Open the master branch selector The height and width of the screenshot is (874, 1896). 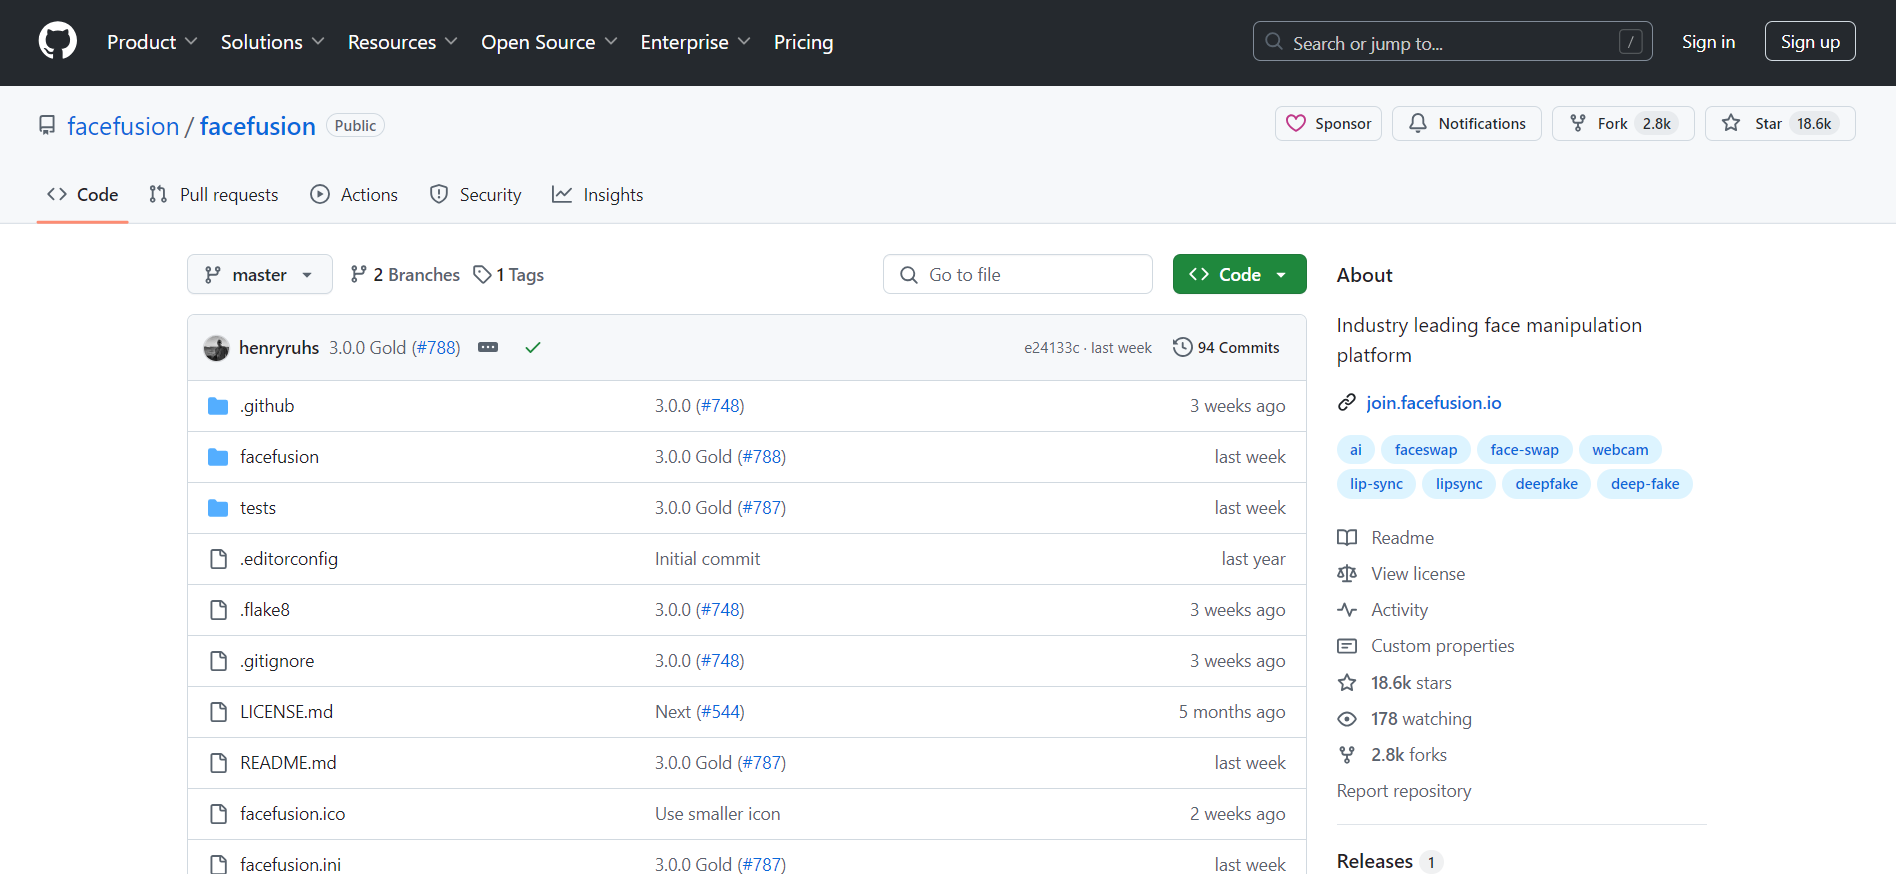click(x=260, y=274)
